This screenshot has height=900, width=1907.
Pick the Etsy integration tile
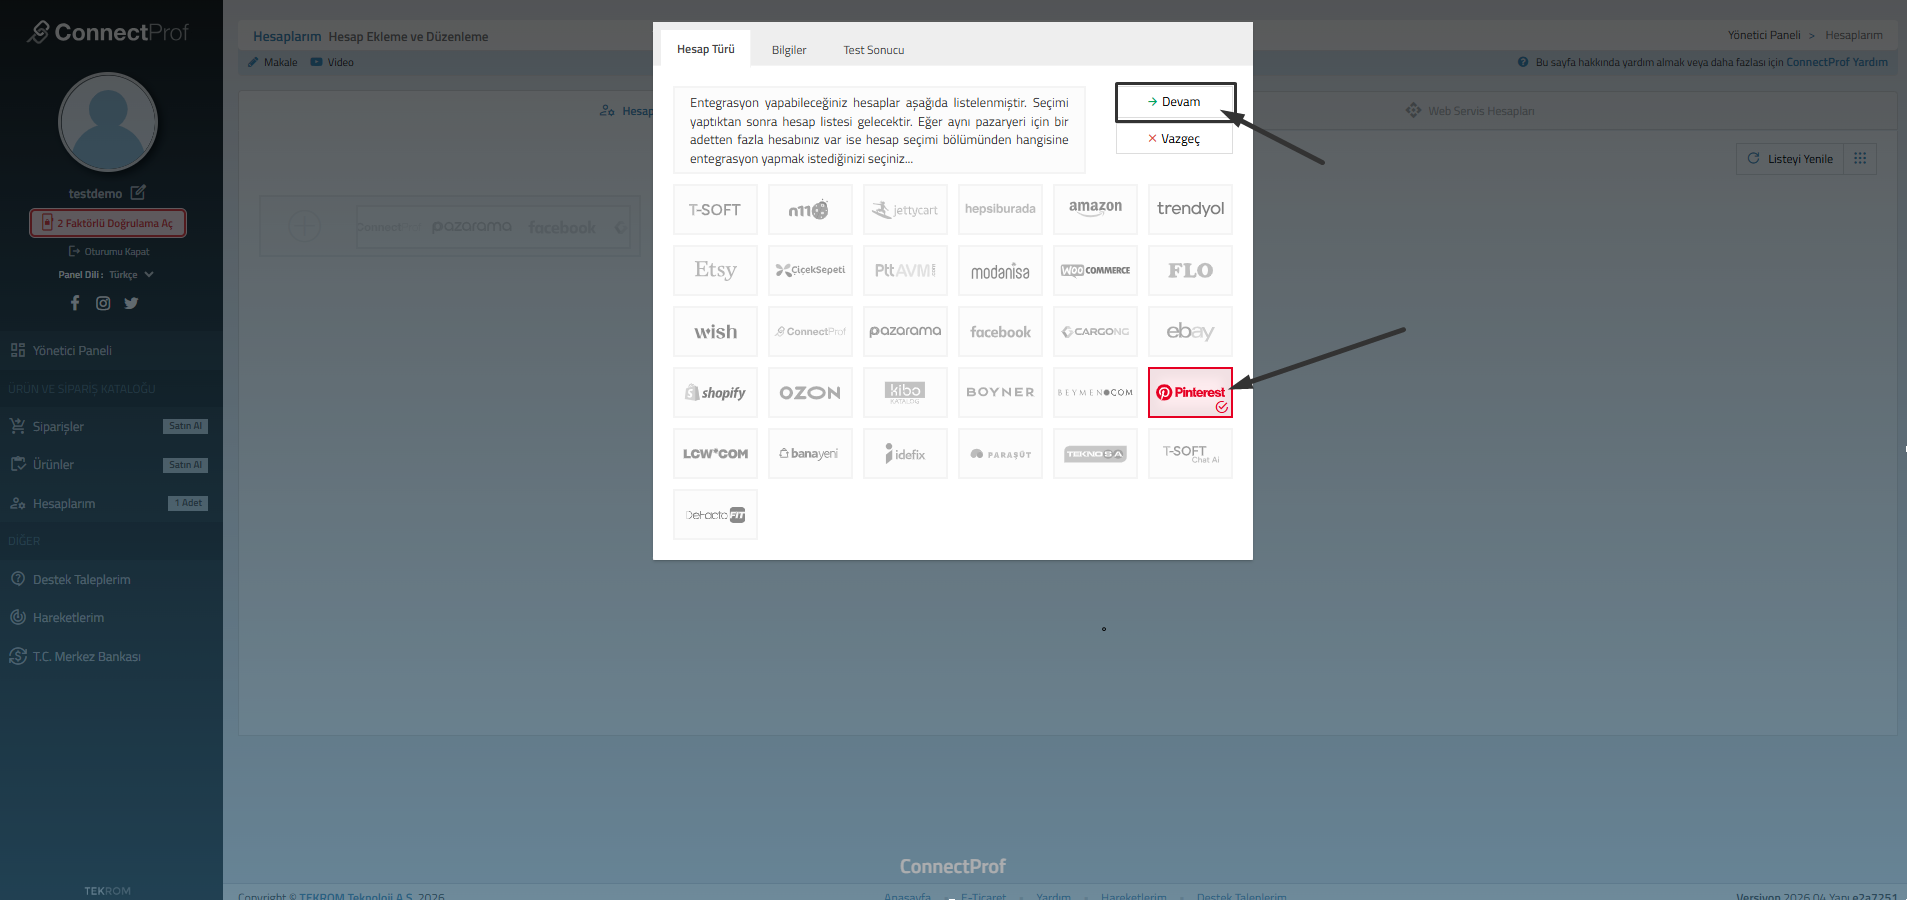(x=715, y=270)
